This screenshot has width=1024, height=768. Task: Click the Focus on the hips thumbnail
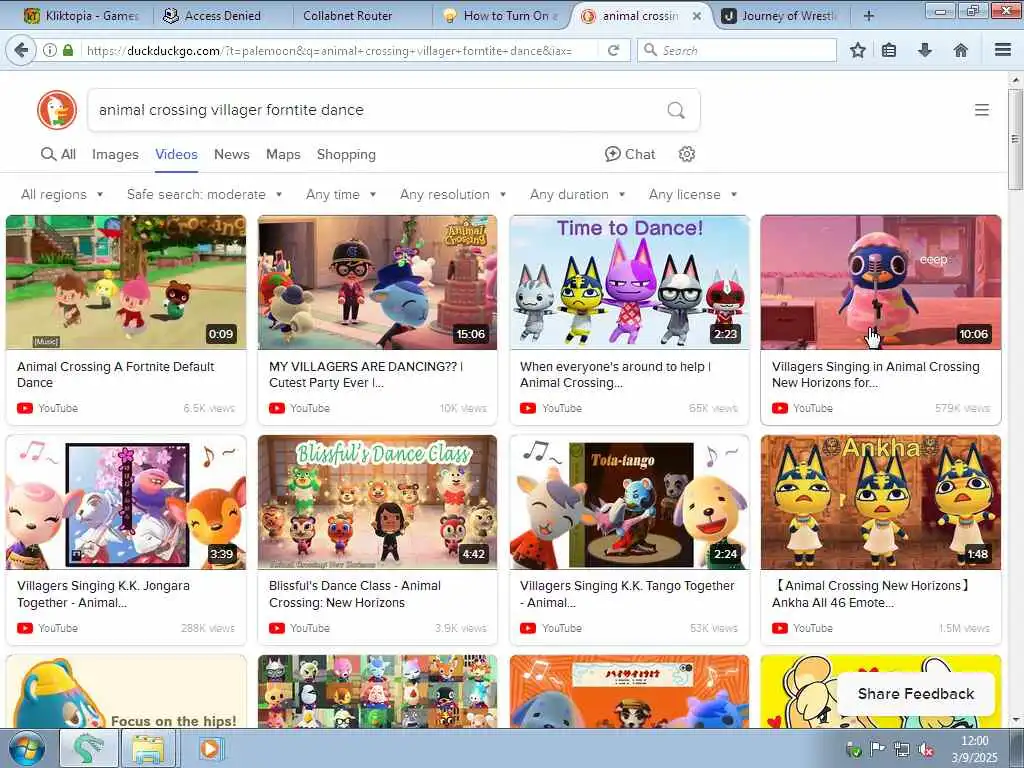point(126,692)
